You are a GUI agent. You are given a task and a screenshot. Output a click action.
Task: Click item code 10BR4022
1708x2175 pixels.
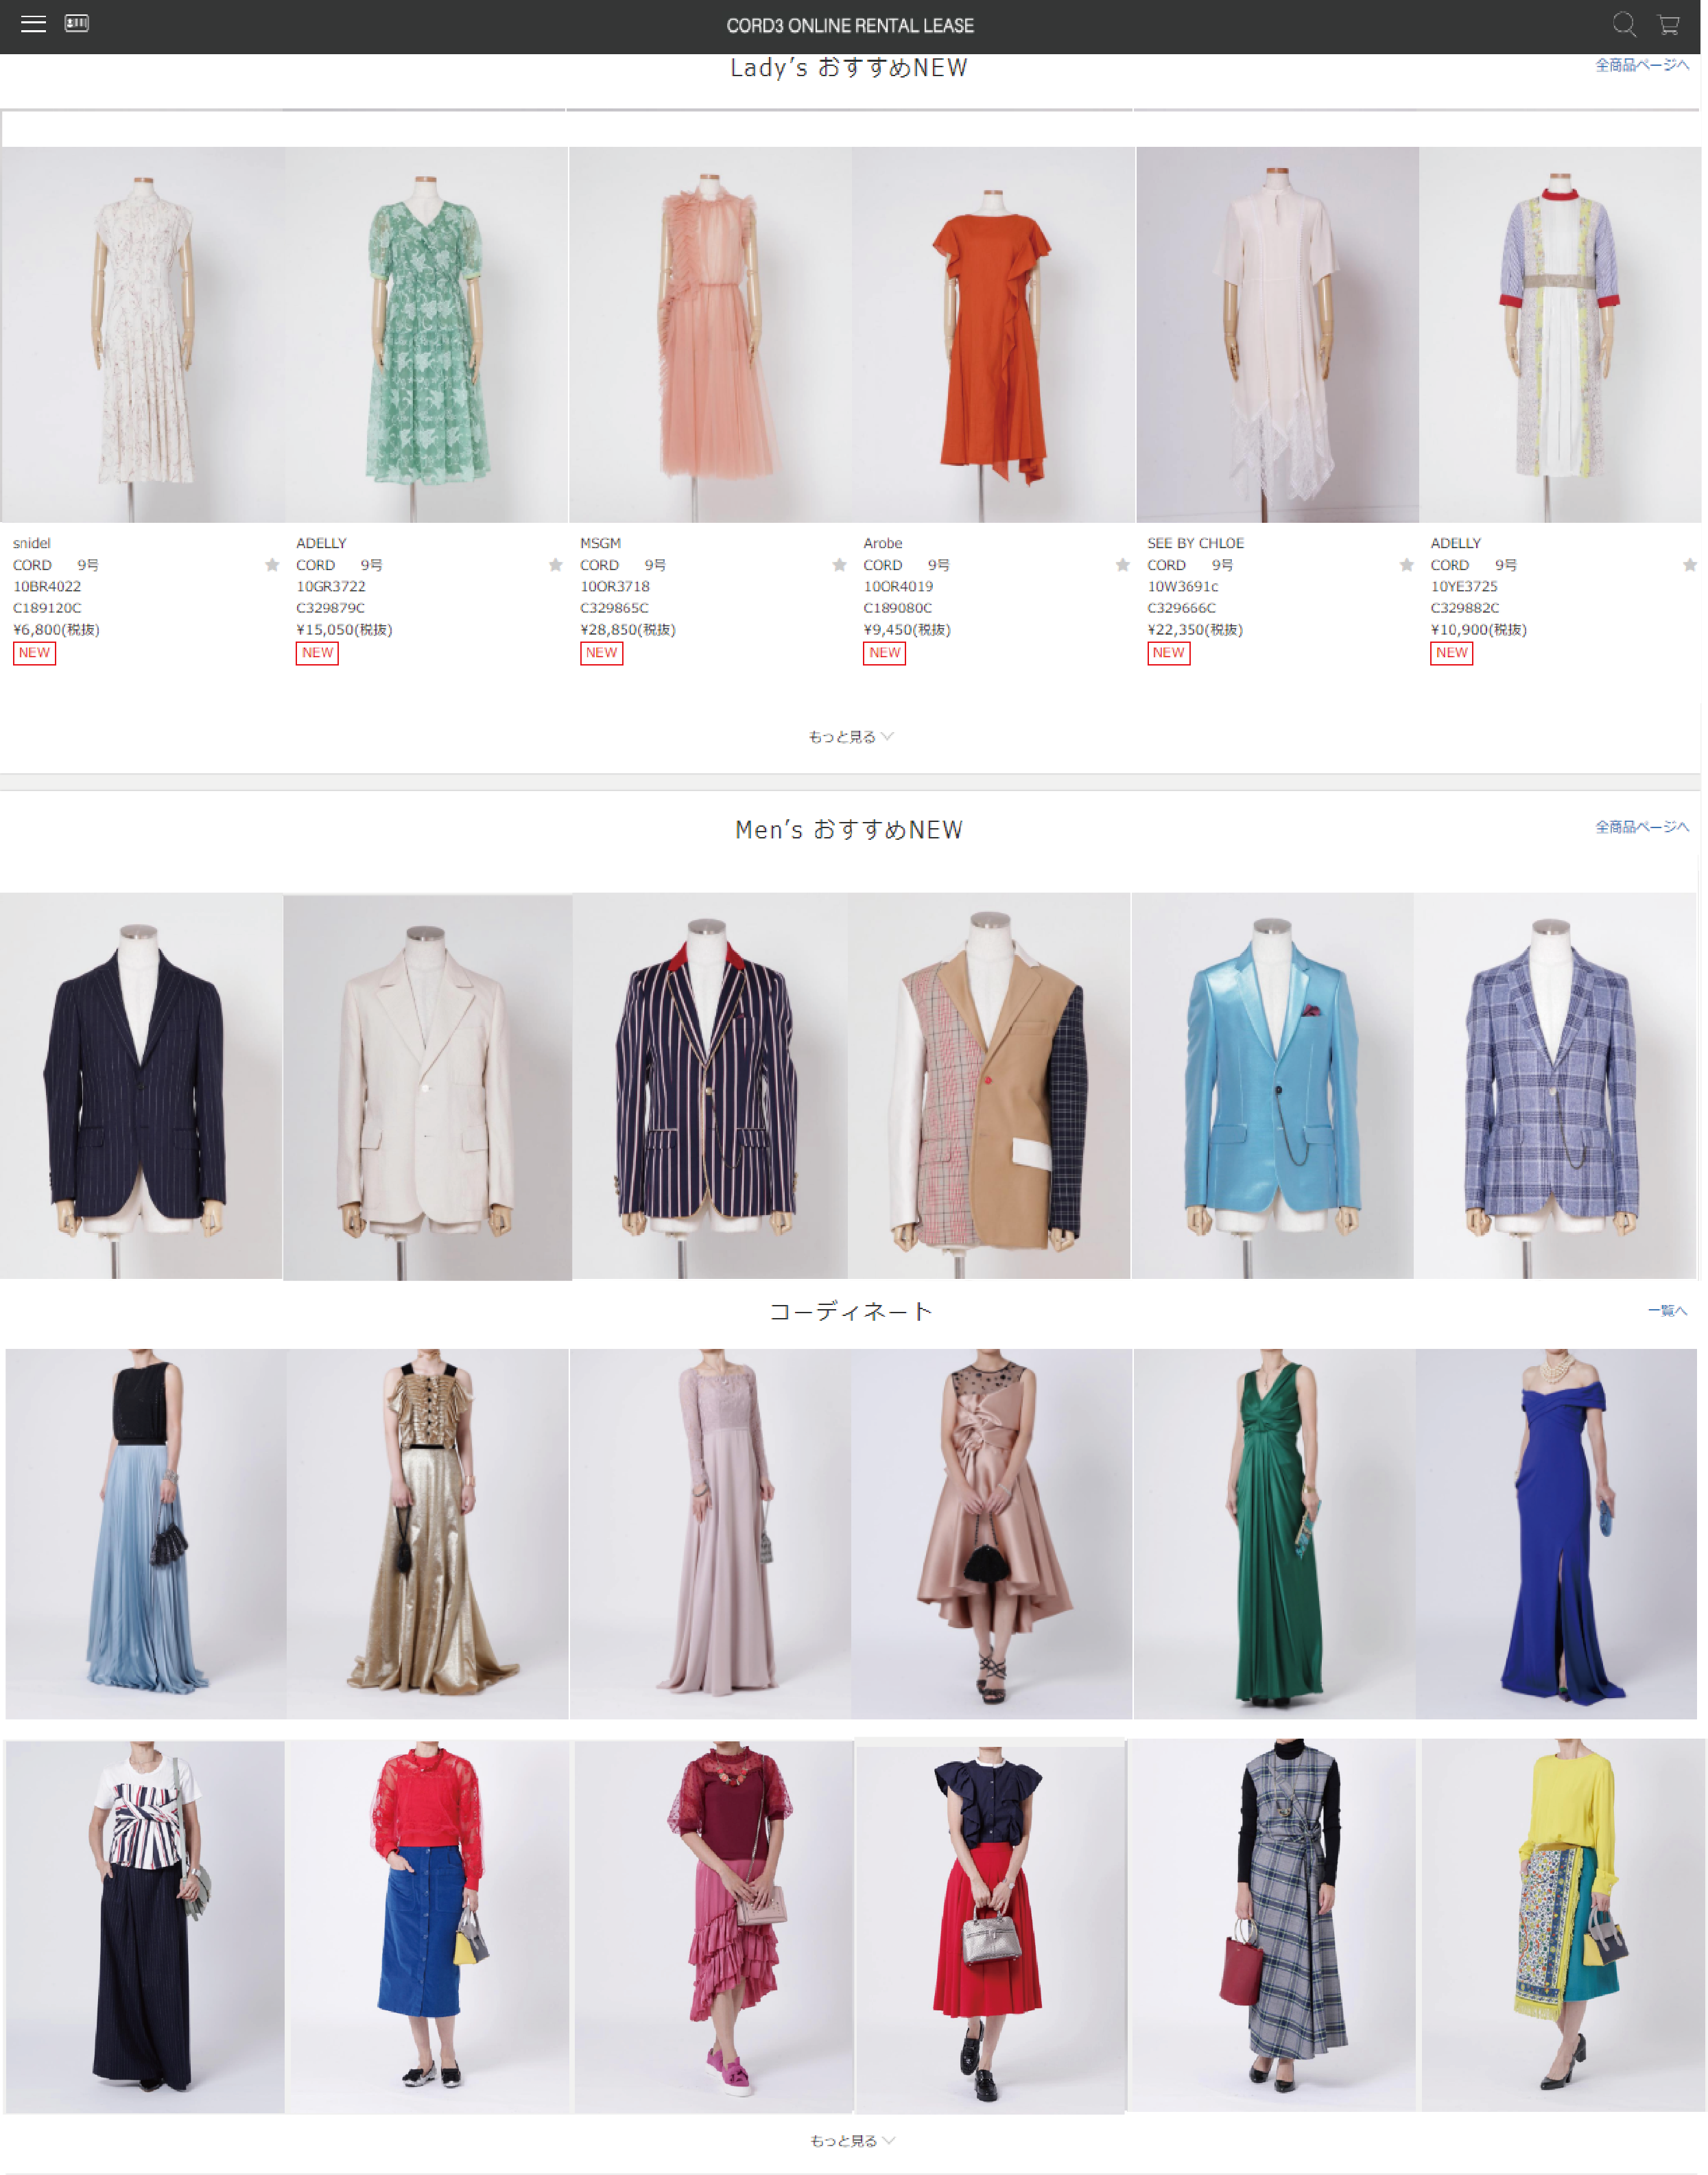[x=47, y=587]
